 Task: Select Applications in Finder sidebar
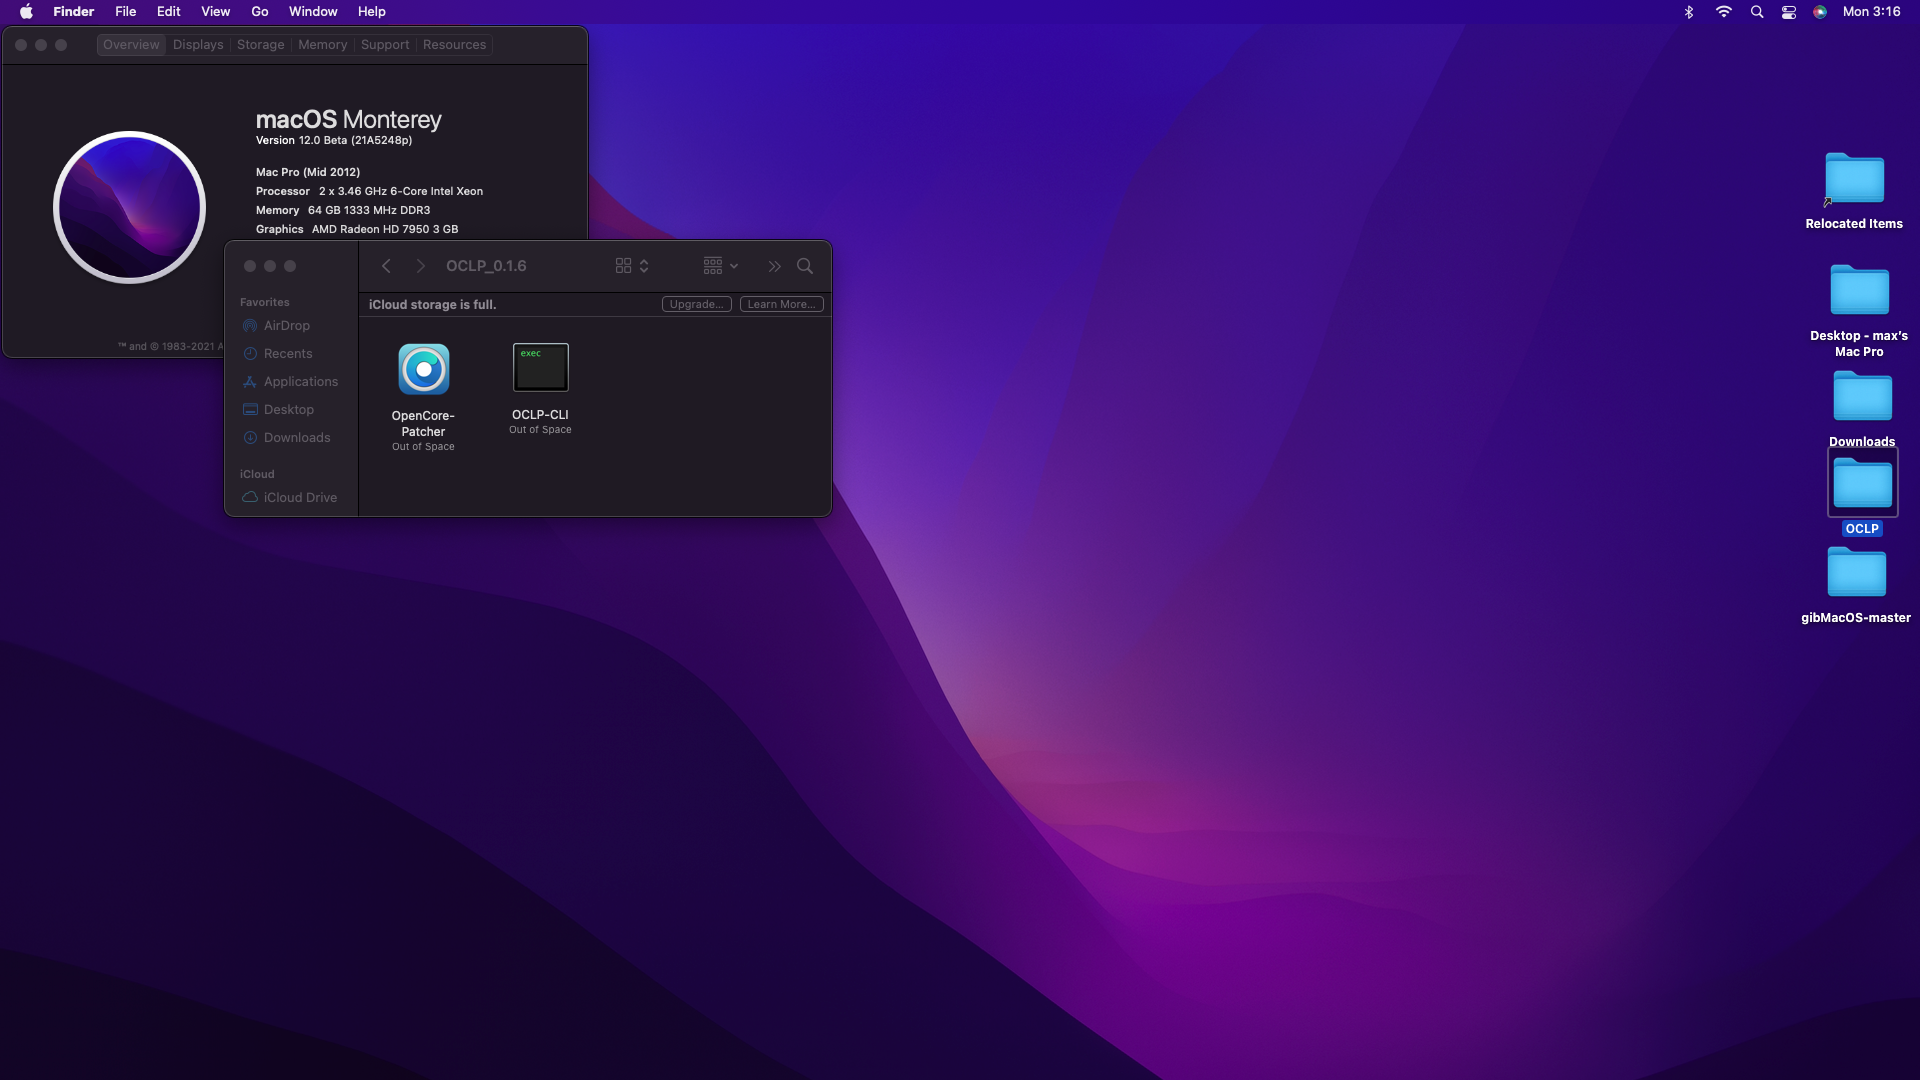coord(300,382)
